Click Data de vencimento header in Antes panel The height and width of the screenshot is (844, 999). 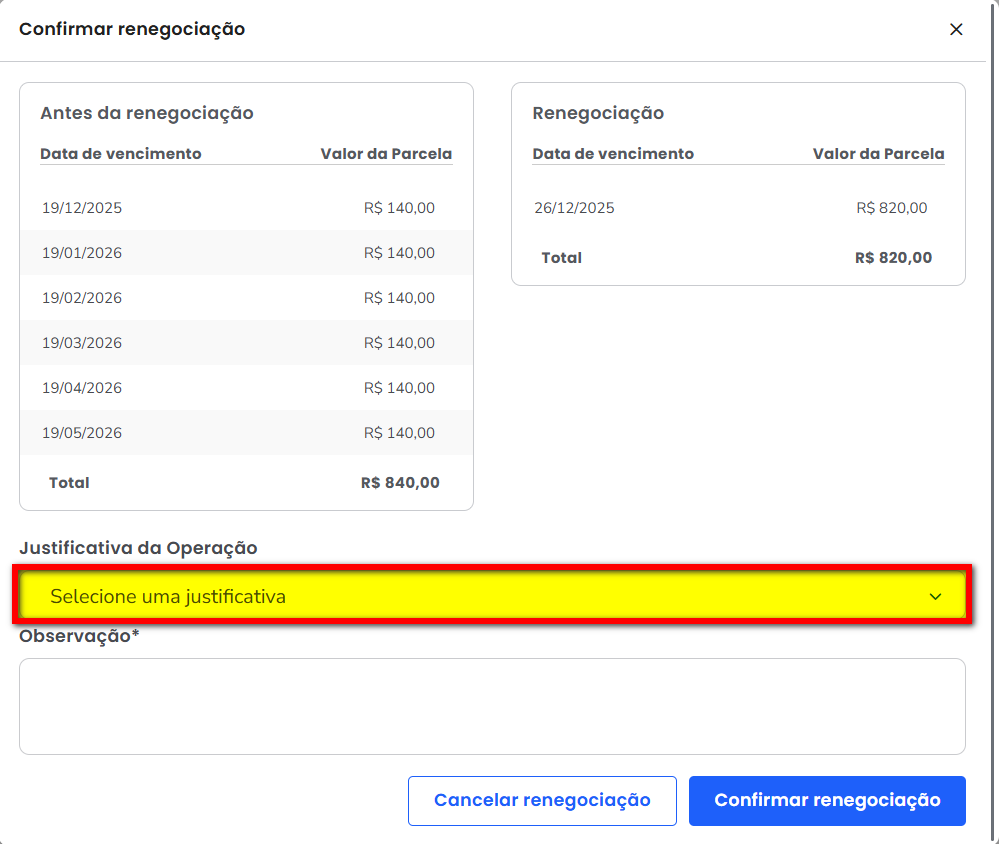click(x=121, y=154)
